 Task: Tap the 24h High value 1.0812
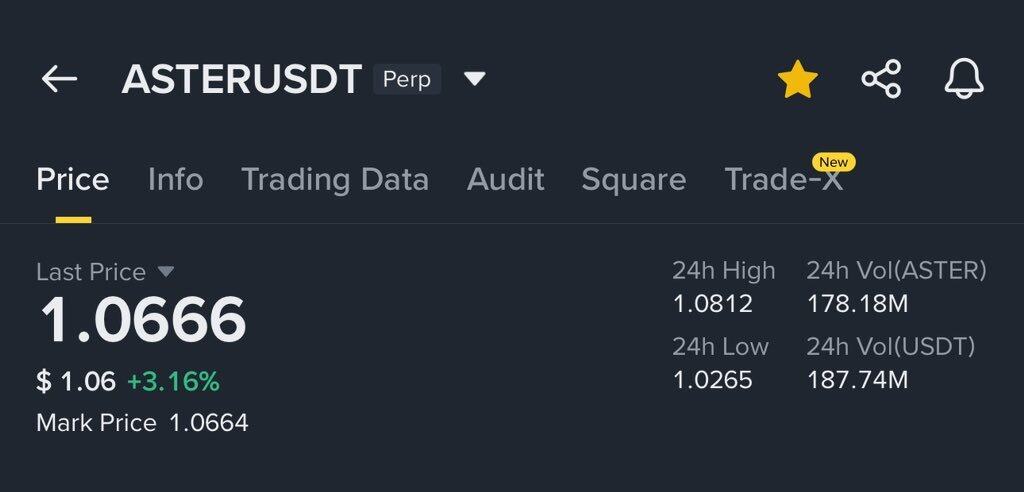712,303
